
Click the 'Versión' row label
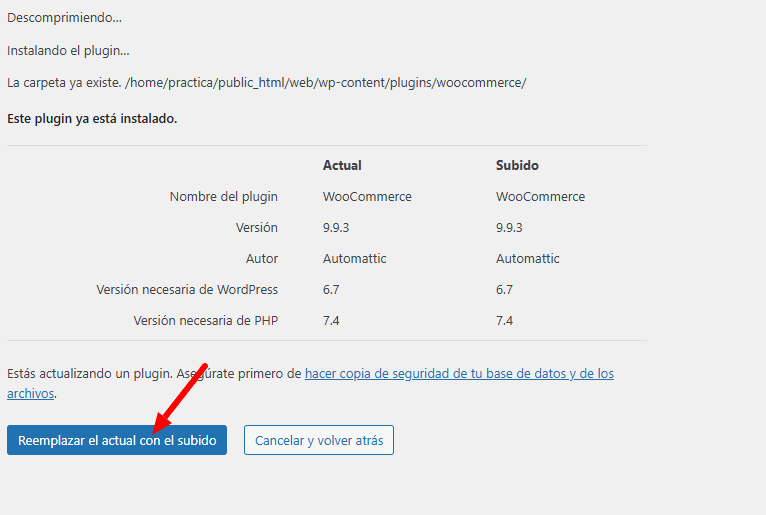pos(256,228)
